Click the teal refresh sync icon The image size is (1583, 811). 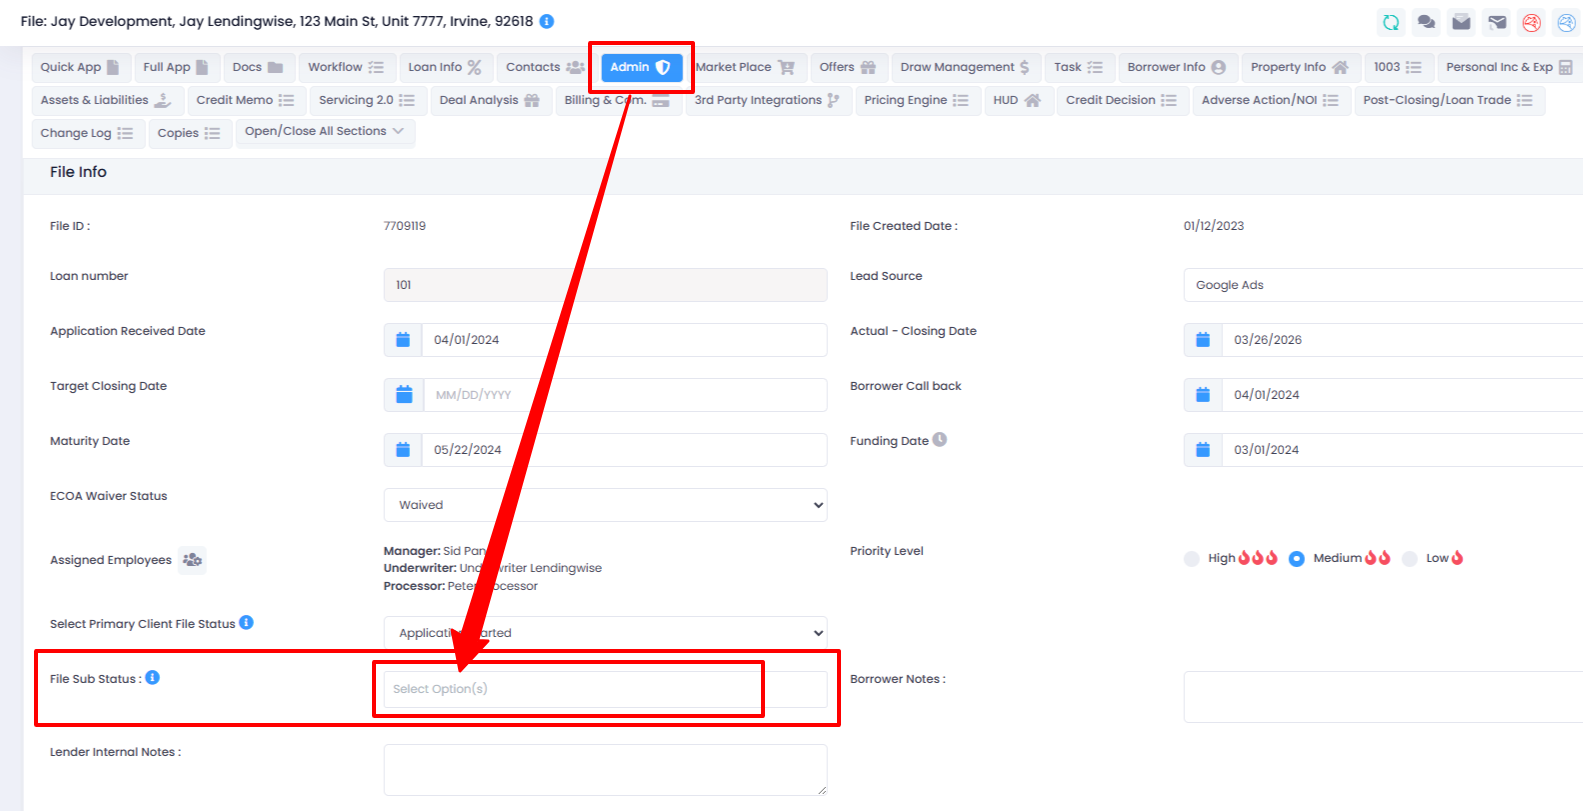tap(1390, 22)
